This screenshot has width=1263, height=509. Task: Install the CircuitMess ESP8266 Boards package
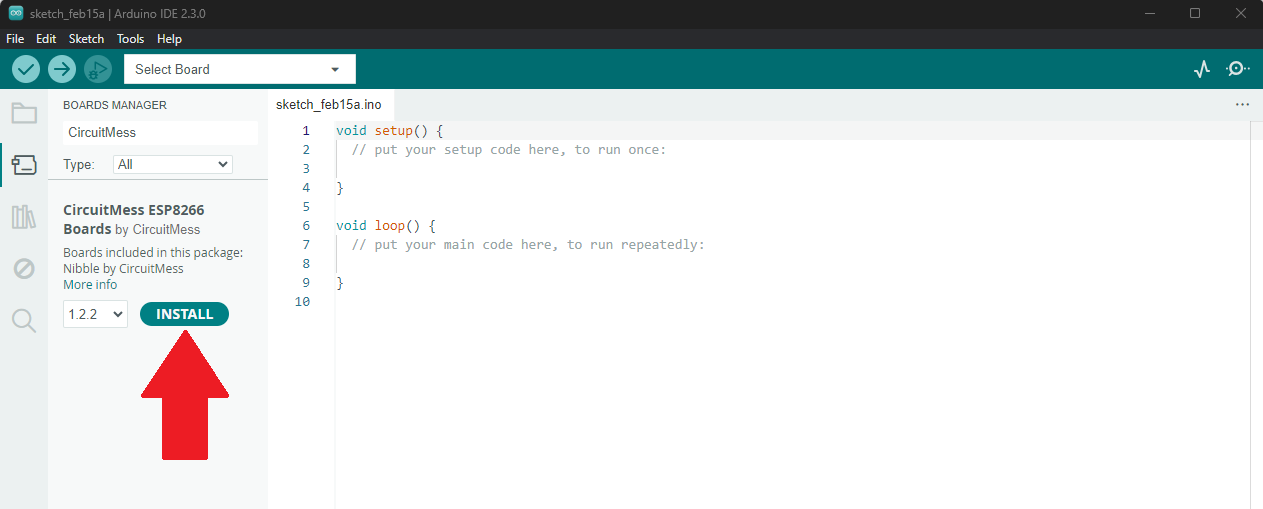pyautogui.click(x=185, y=314)
